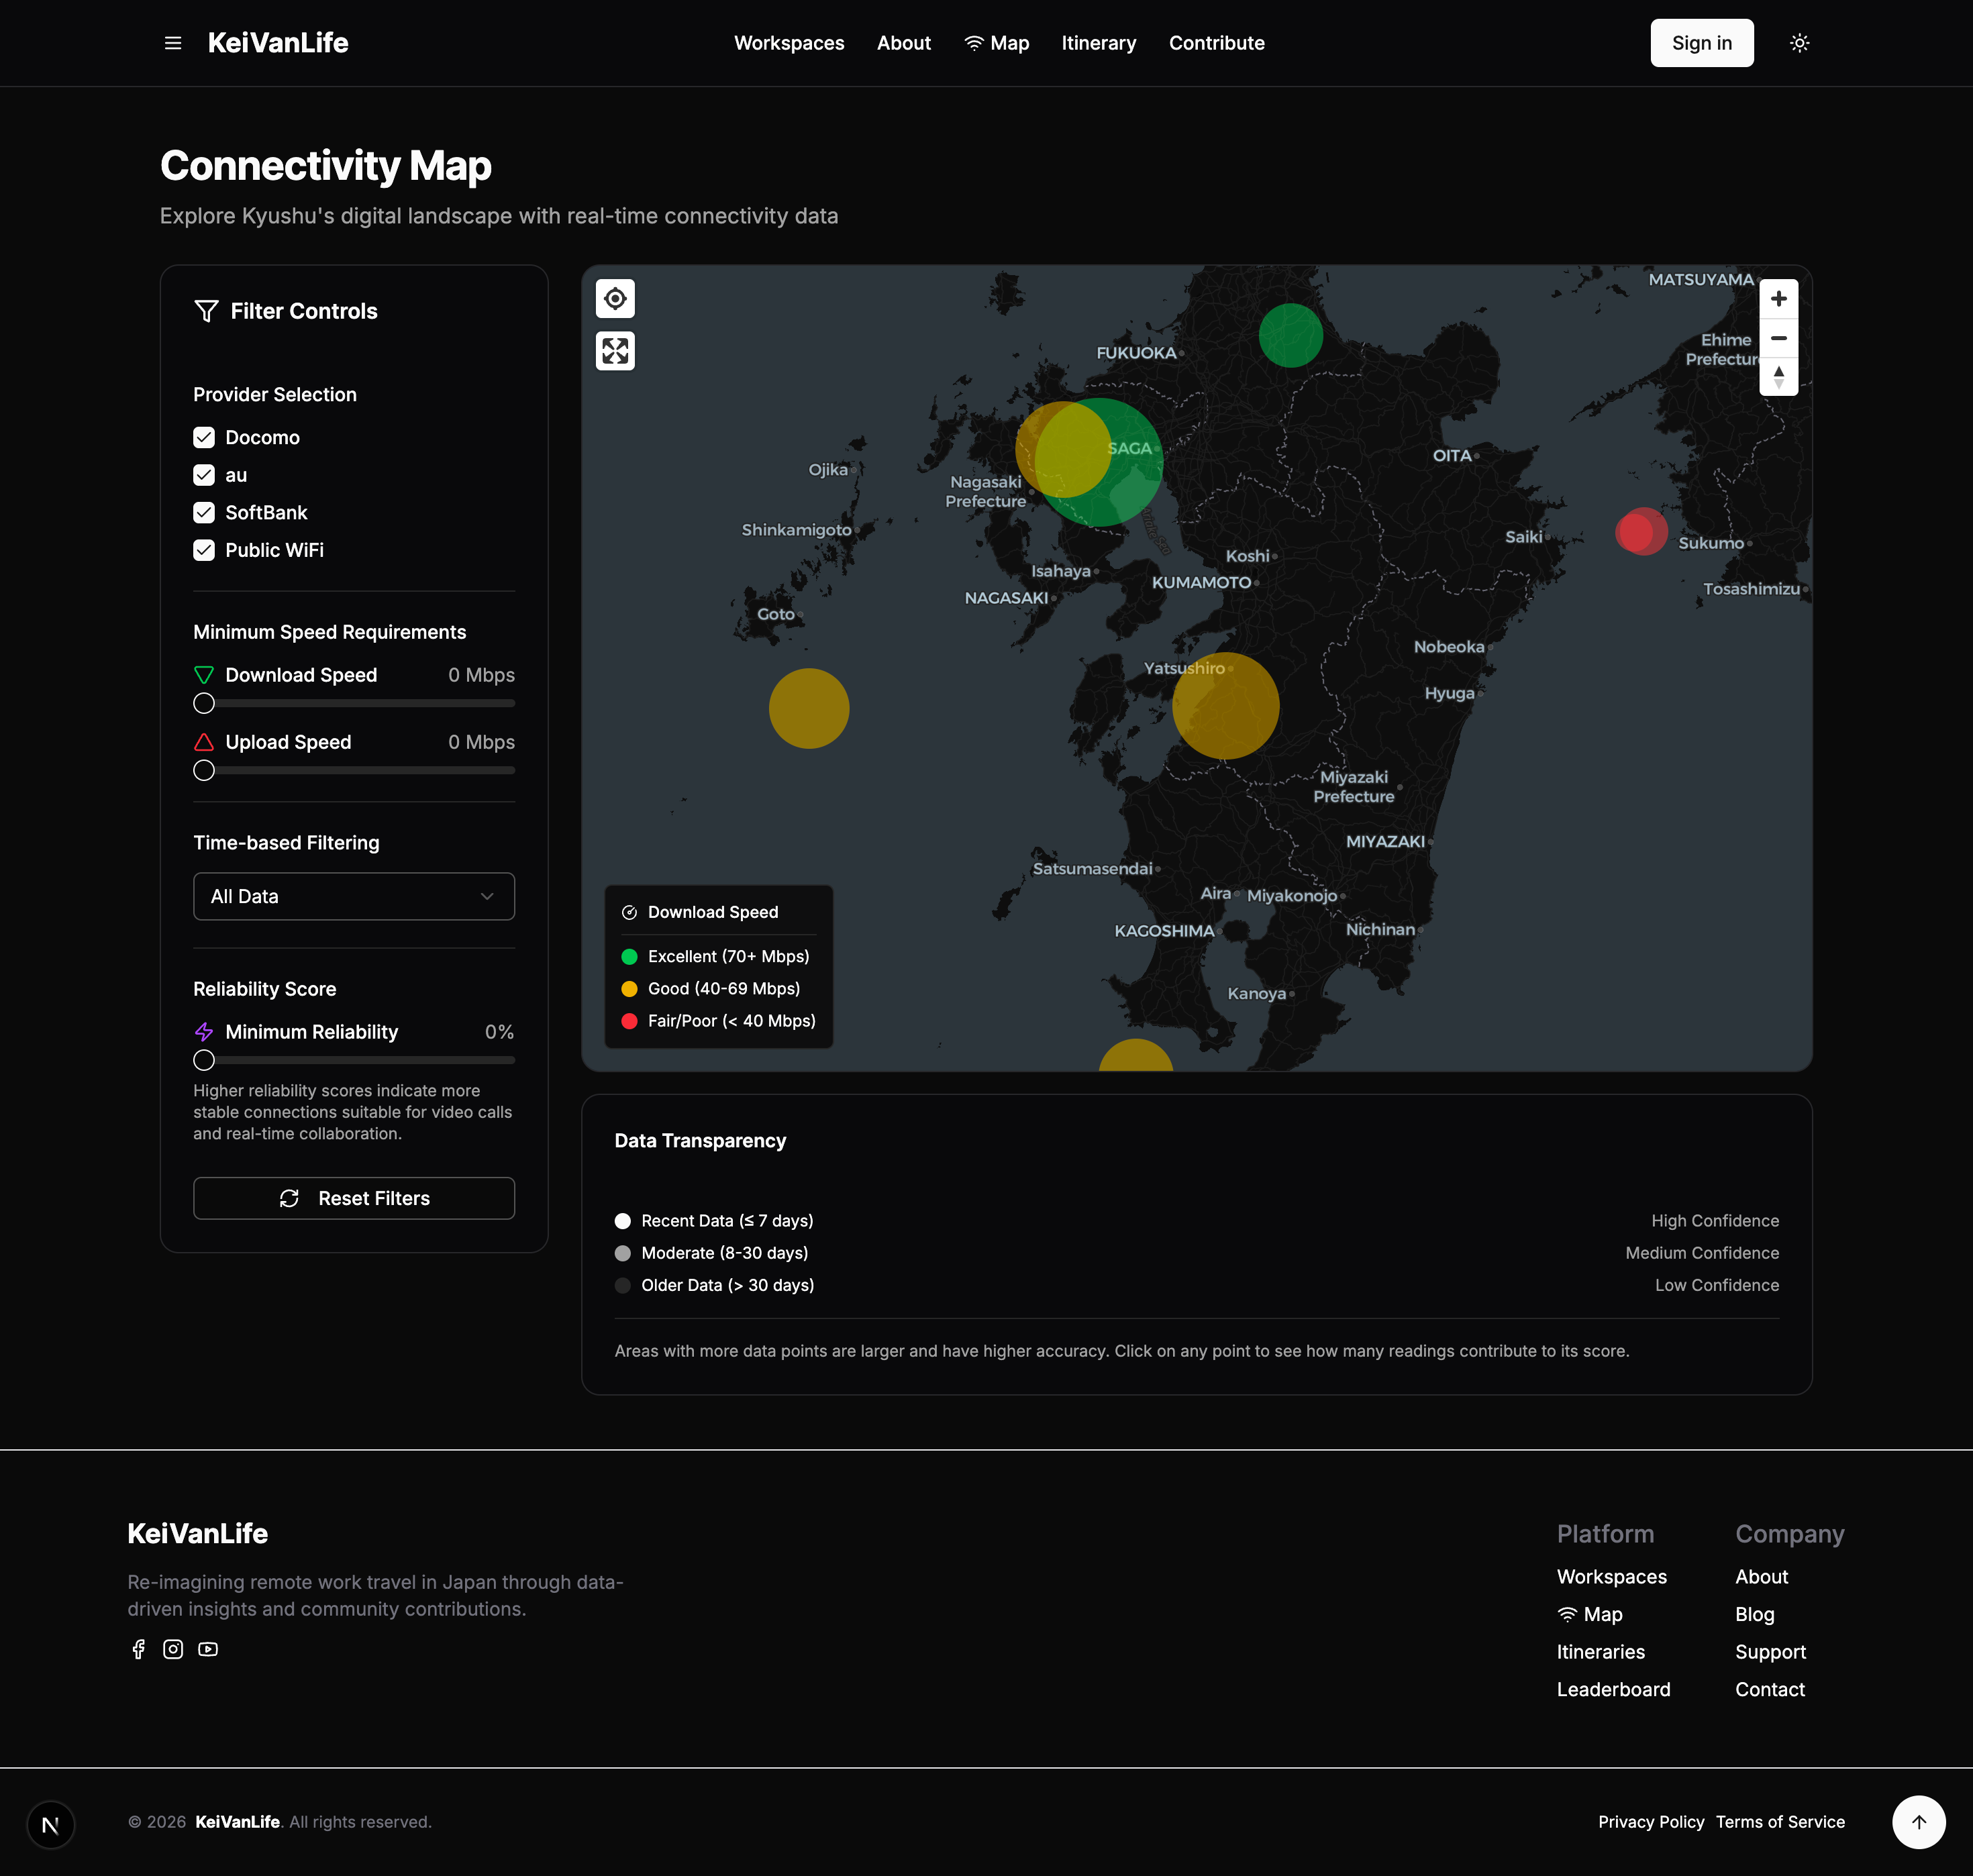Open the footer Facebook icon
Image resolution: width=1973 pixels, height=1876 pixels.
point(139,1649)
